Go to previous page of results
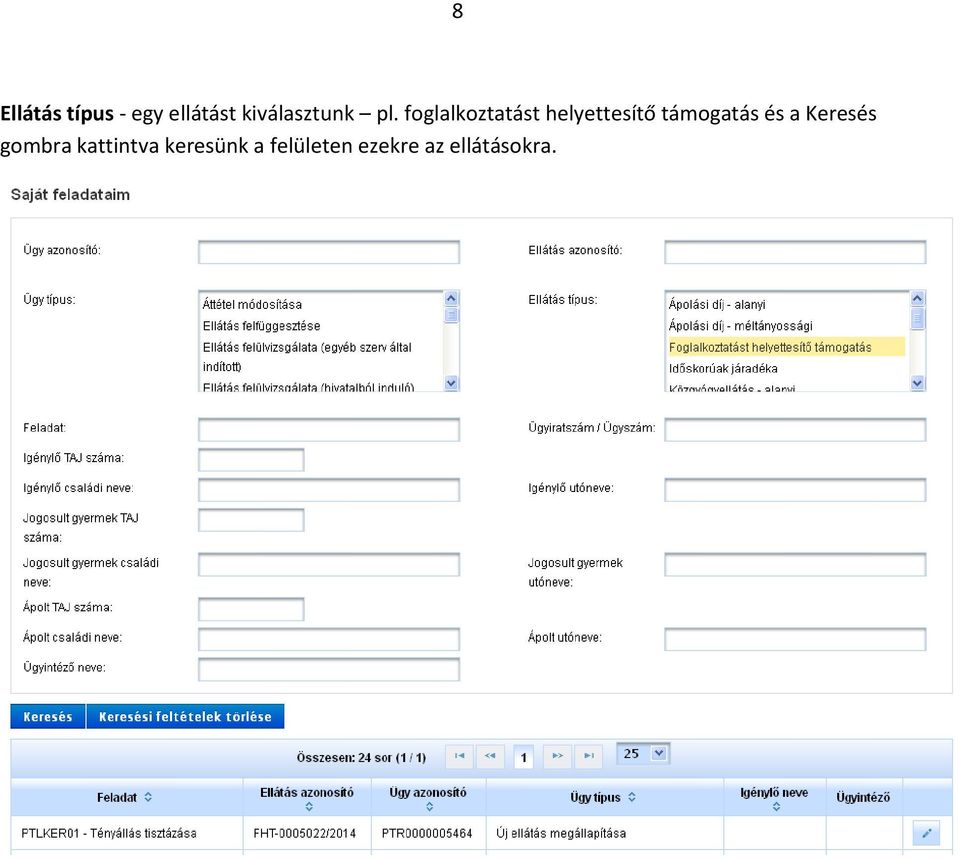 pyautogui.click(x=491, y=756)
